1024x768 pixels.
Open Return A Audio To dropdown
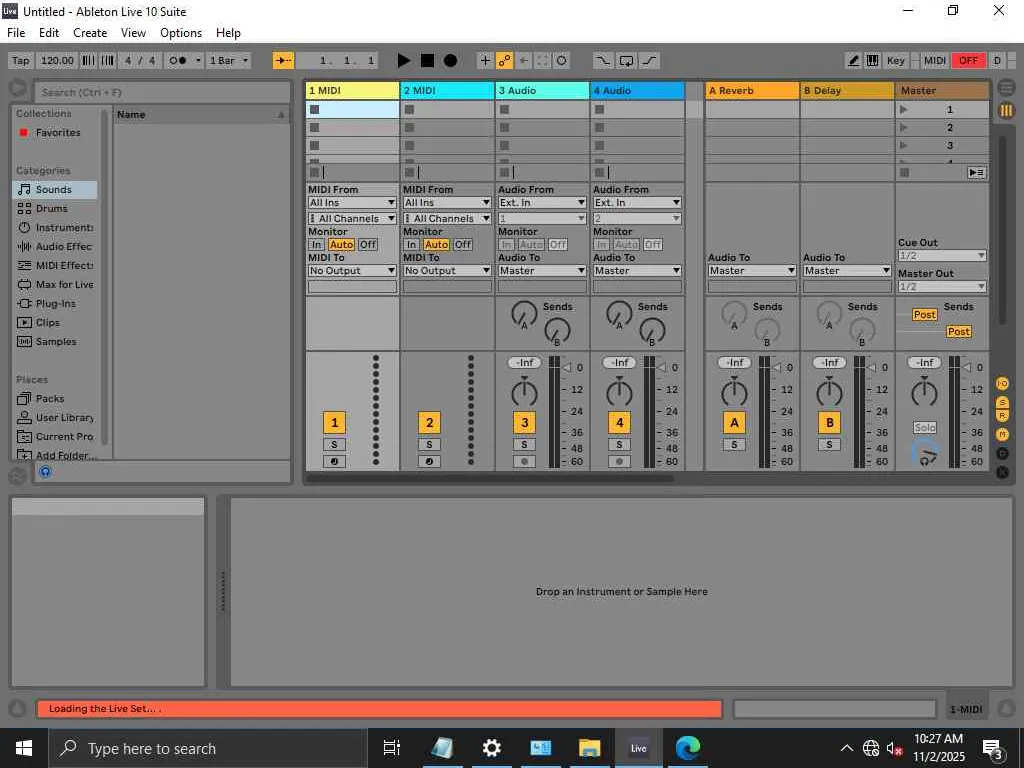752,270
